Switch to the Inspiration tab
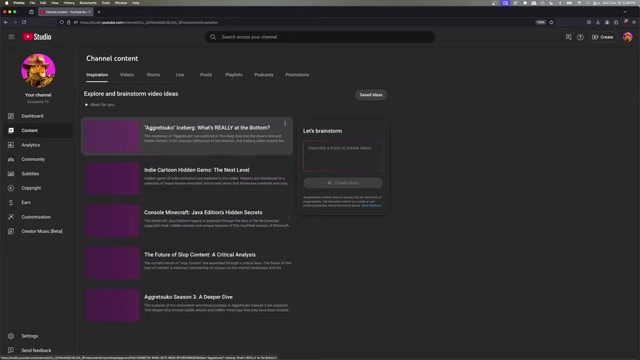This screenshot has width=640, height=360. coord(97,75)
